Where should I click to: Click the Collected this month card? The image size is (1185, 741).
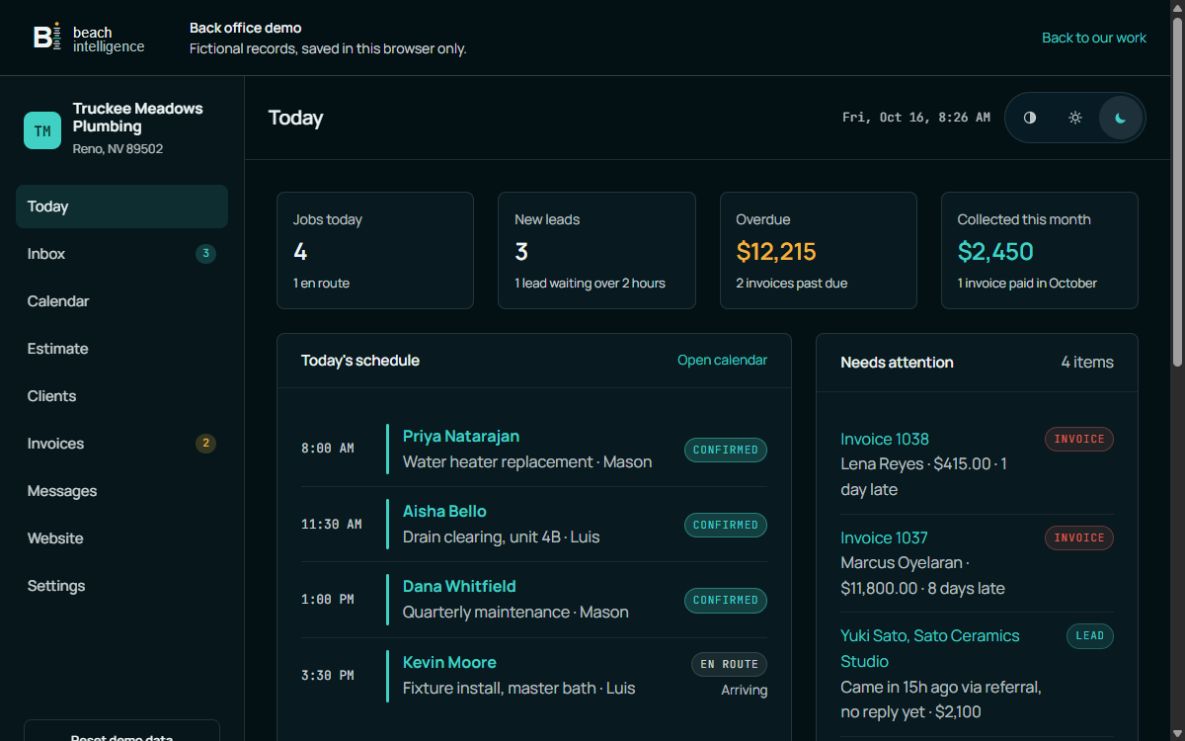tap(1039, 250)
